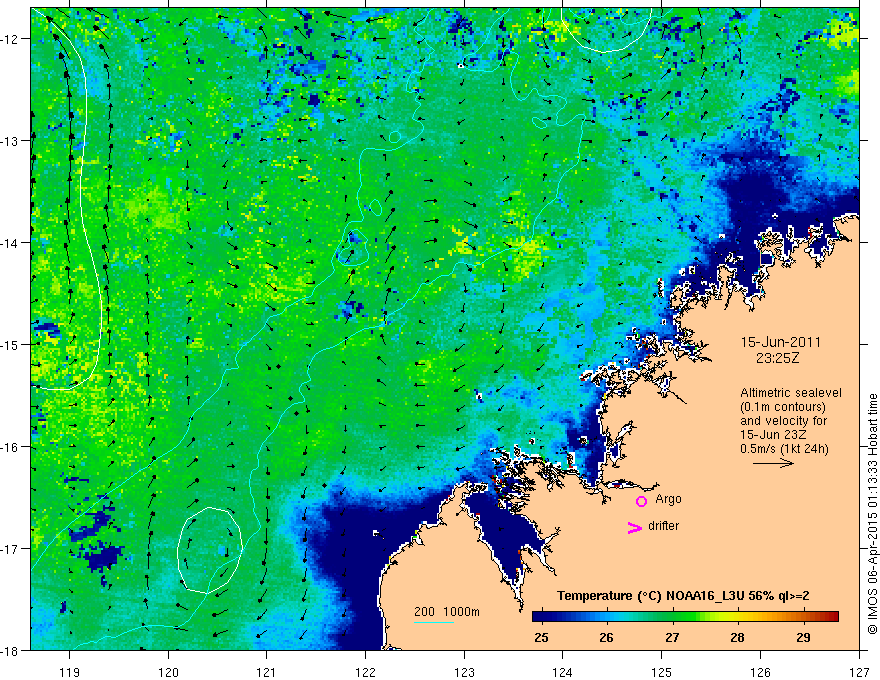
Task: Click the 'drifter' legend label
Action: 663,526
